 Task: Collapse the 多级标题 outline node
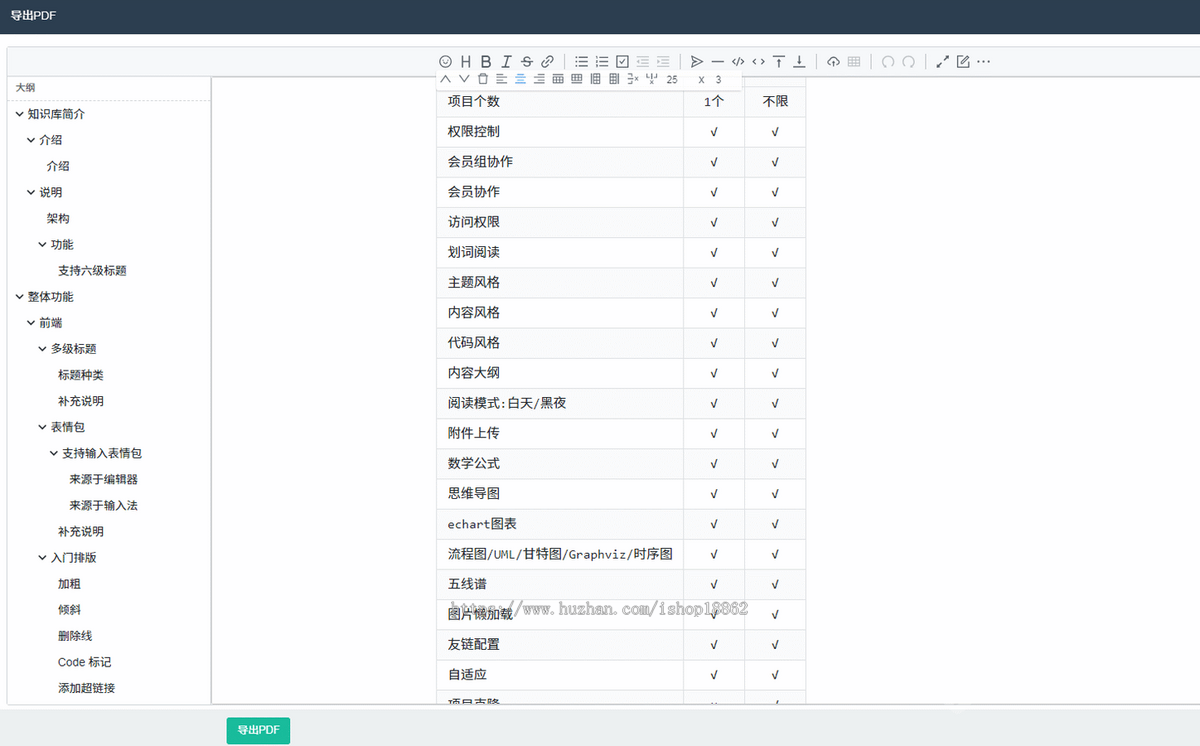pos(43,348)
